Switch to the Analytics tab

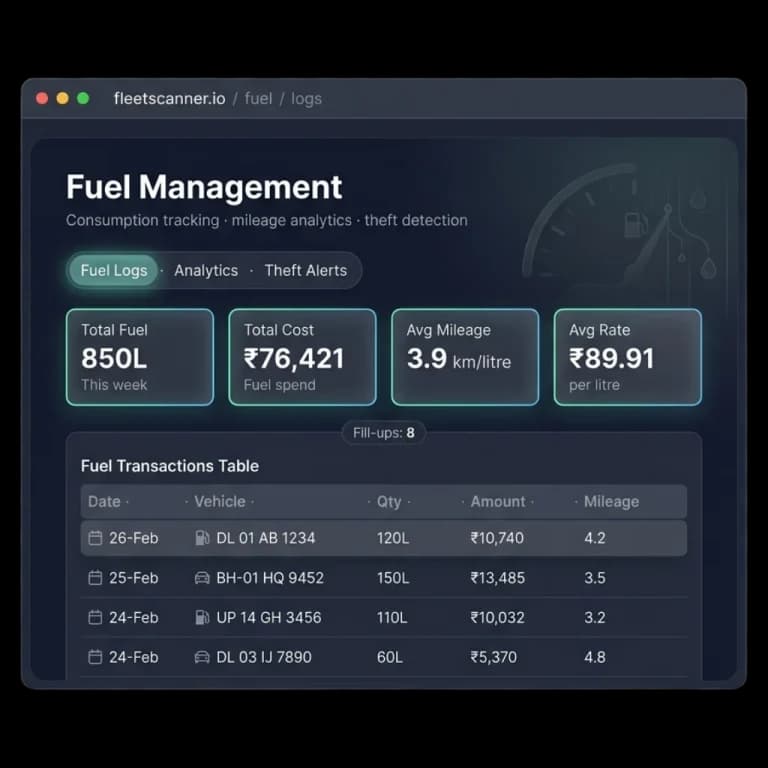coord(206,270)
